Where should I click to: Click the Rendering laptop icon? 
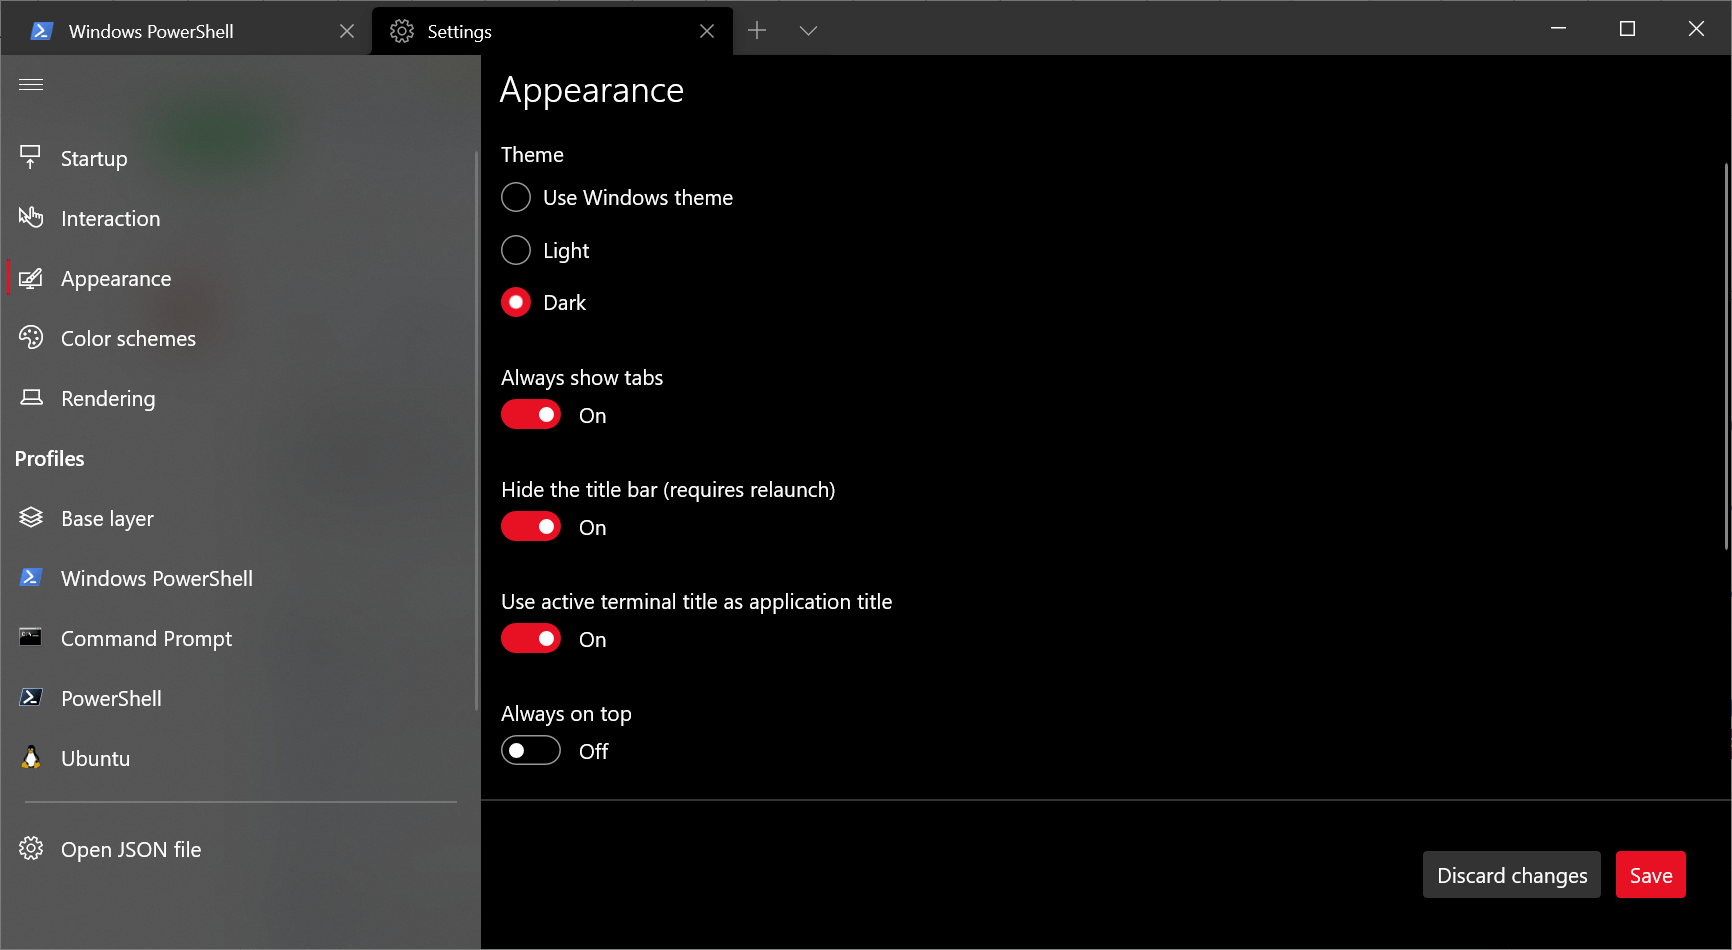tap(31, 397)
